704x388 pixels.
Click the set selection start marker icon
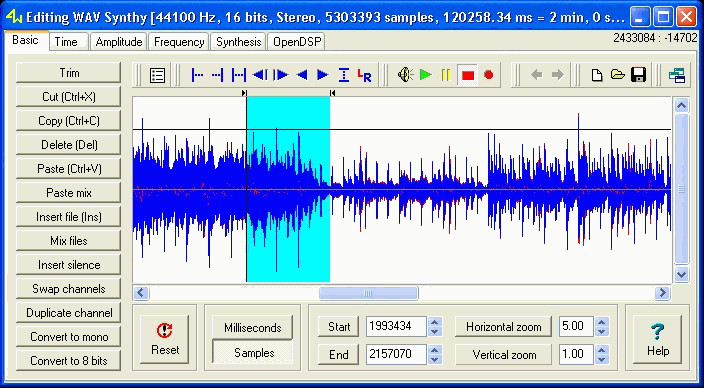(197, 75)
